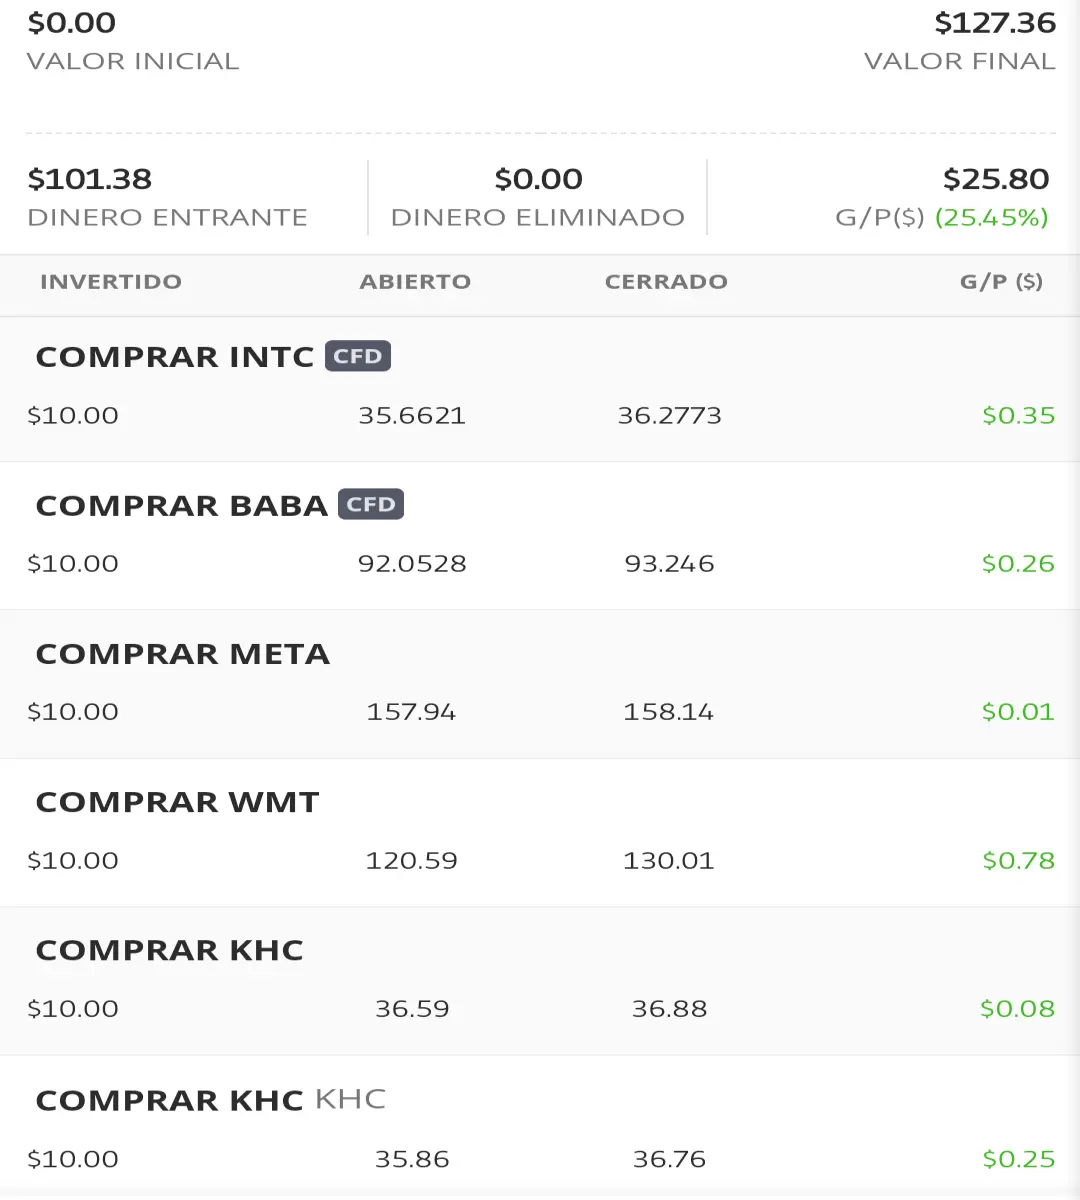Click the 36.88 closed price for KHC

669,1008
